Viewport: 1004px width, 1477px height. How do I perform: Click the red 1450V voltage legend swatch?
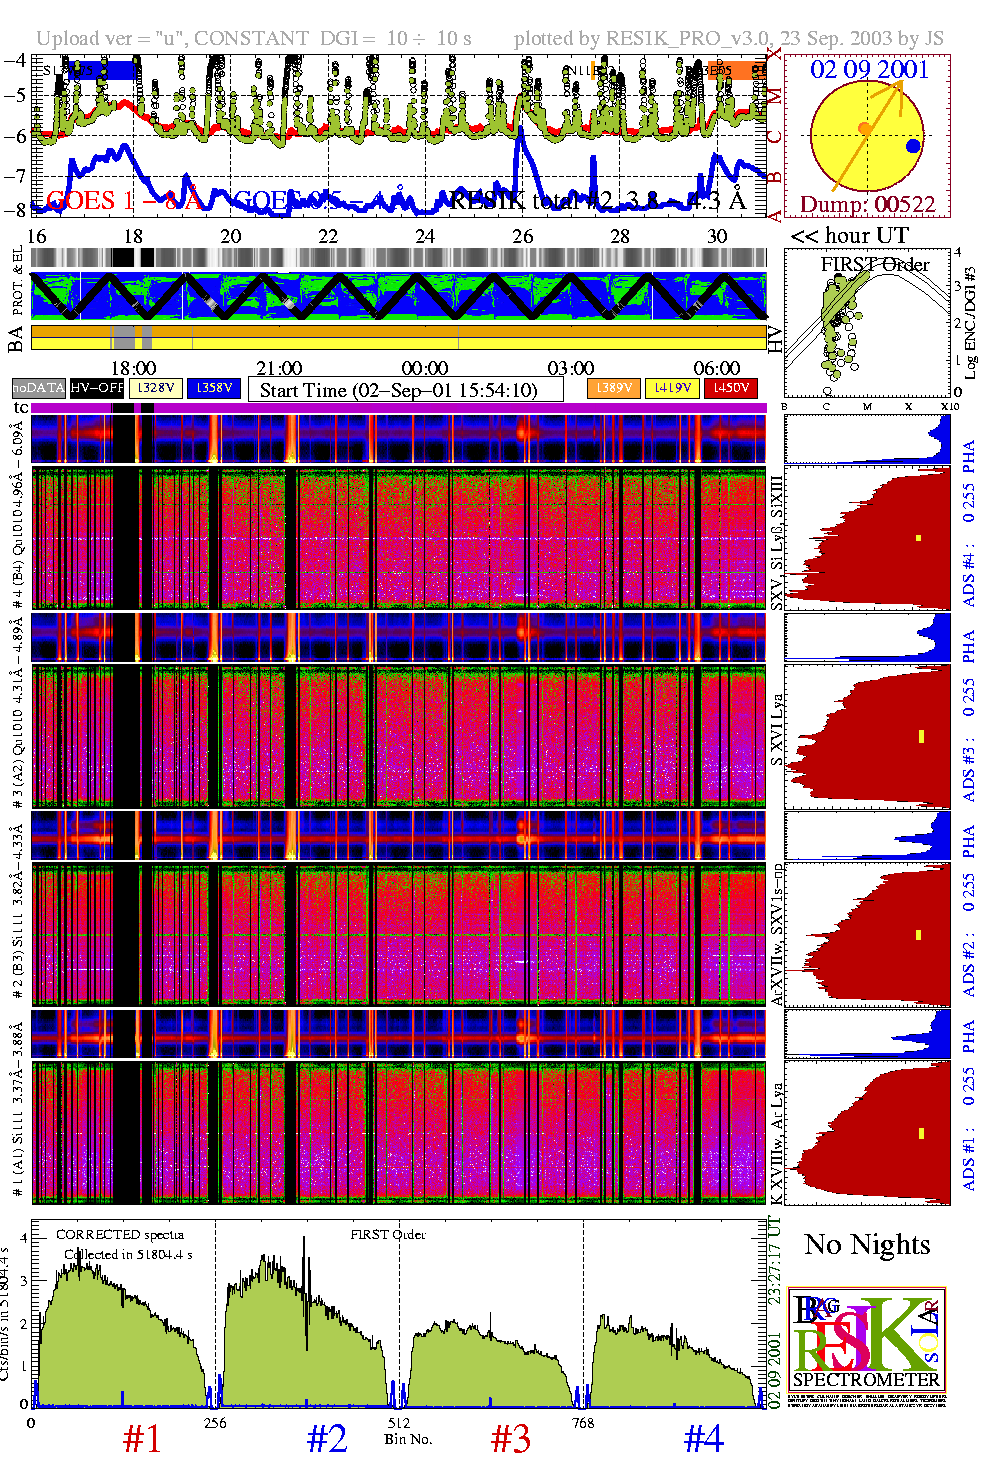tap(731, 388)
